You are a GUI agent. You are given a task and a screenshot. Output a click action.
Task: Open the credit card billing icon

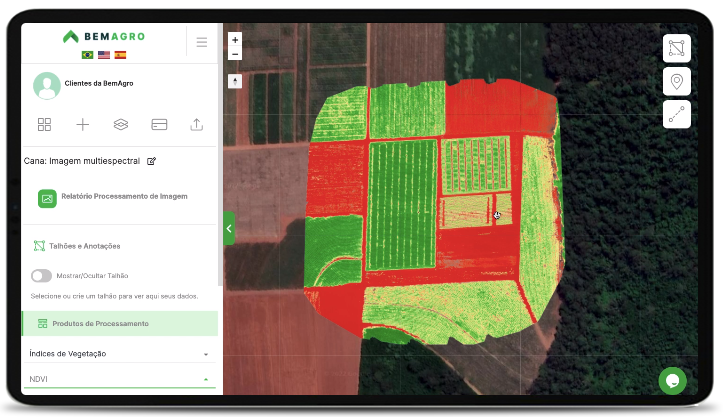point(159,125)
